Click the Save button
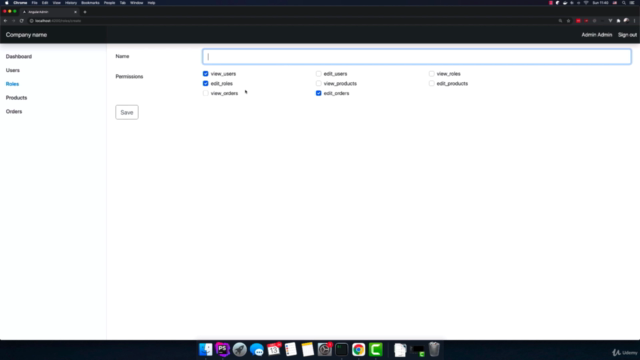The height and width of the screenshot is (360, 640). point(127,112)
